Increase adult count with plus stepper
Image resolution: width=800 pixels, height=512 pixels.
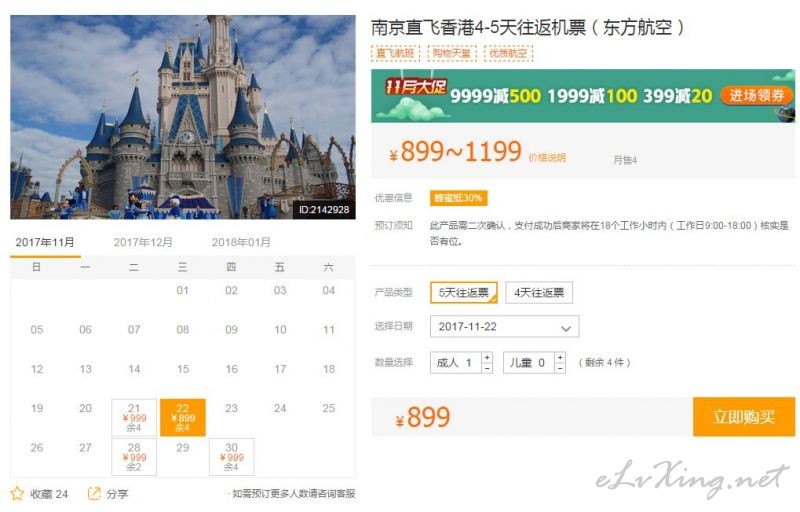click(487, 357)
